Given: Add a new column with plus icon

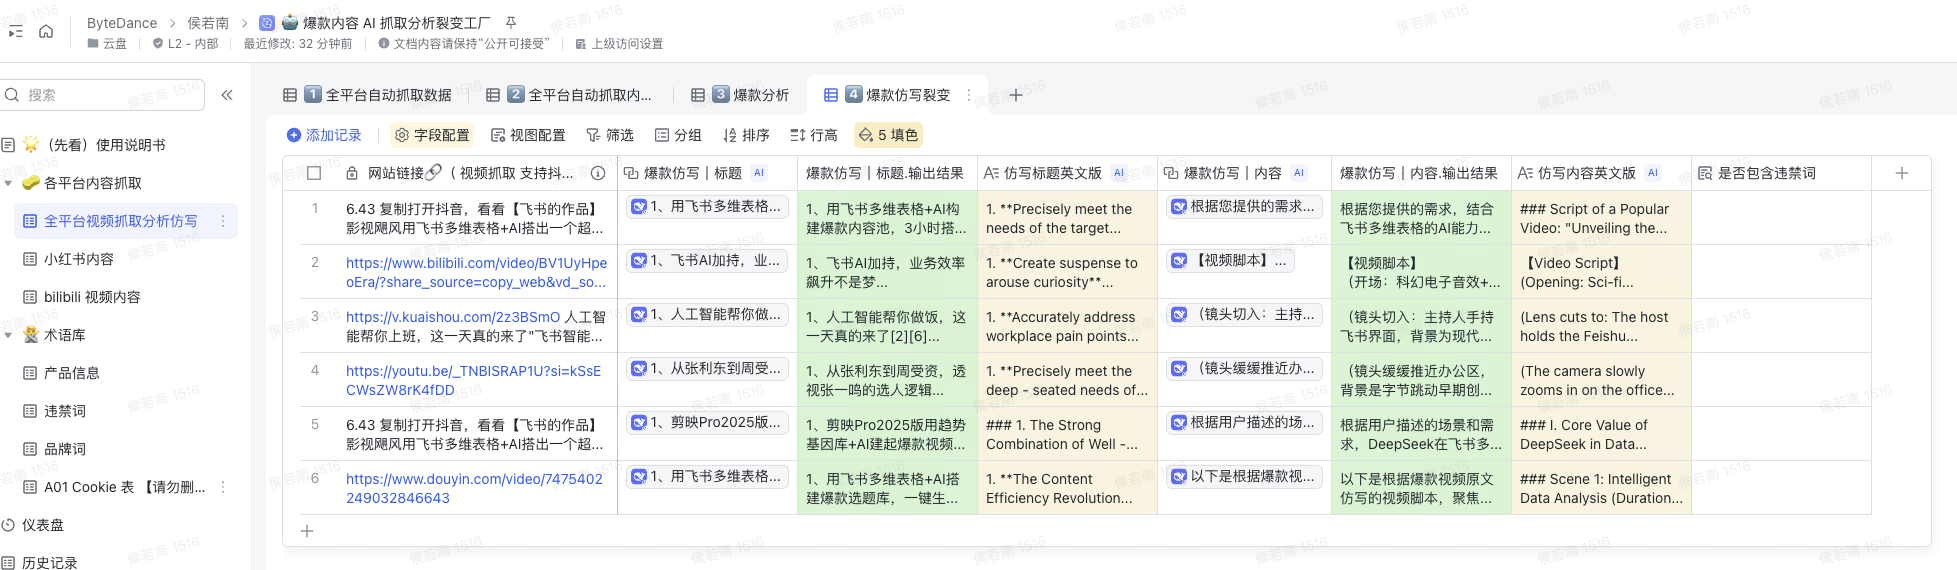Looking at the screenshot, I should click(x=1901, y=173).
